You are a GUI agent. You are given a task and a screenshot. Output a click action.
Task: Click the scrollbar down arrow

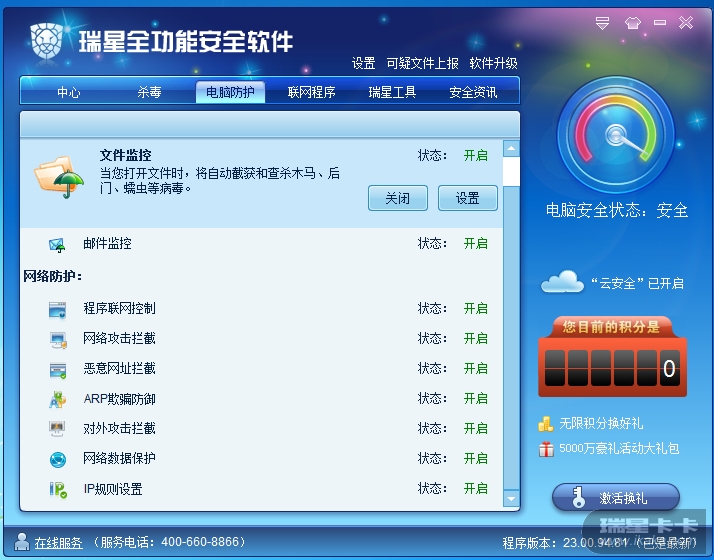coord(511,499)
